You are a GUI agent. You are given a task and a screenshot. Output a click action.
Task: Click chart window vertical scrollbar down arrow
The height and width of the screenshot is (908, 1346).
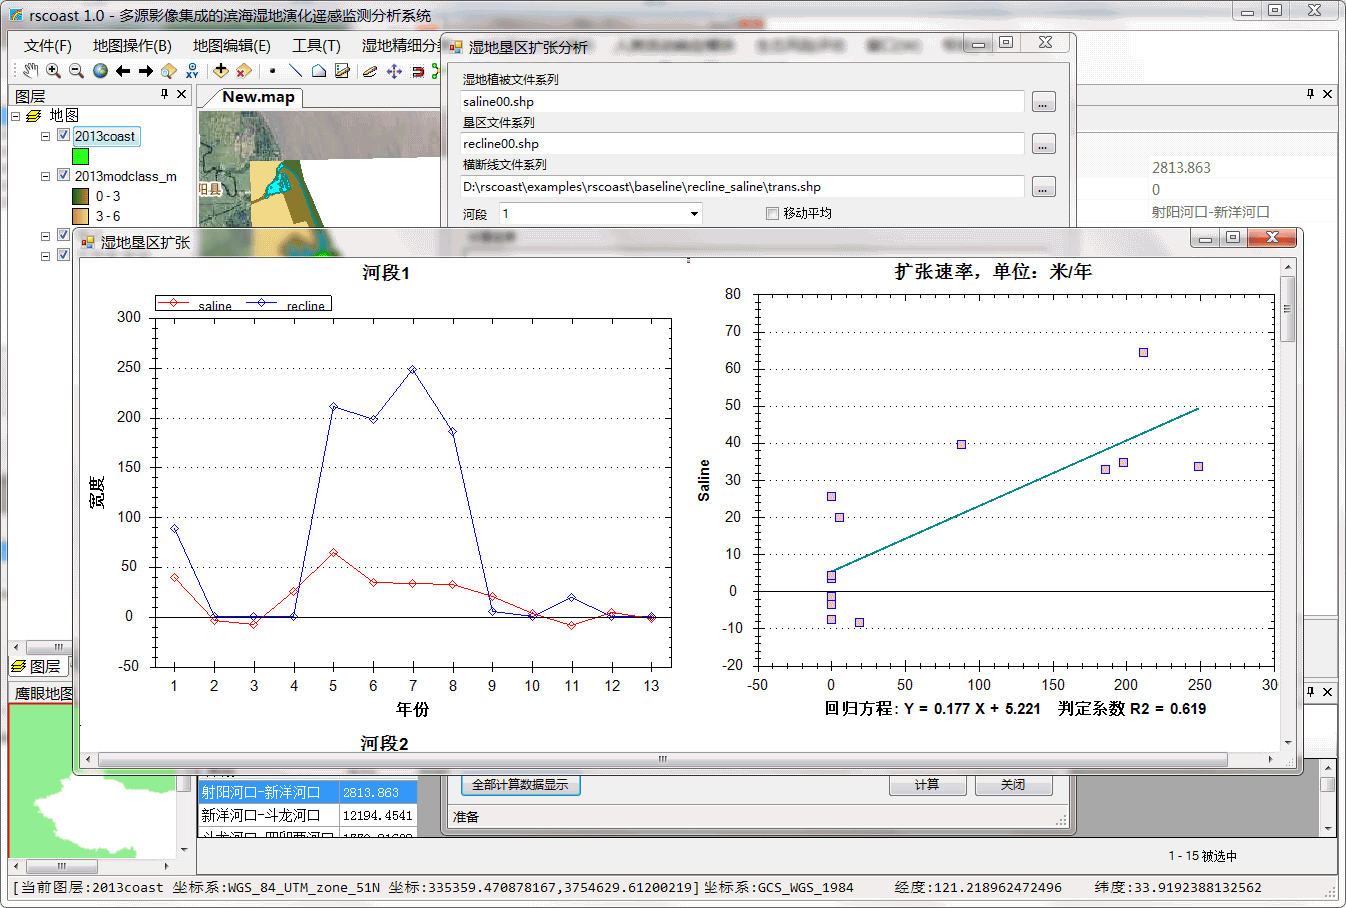[1288, 743]
